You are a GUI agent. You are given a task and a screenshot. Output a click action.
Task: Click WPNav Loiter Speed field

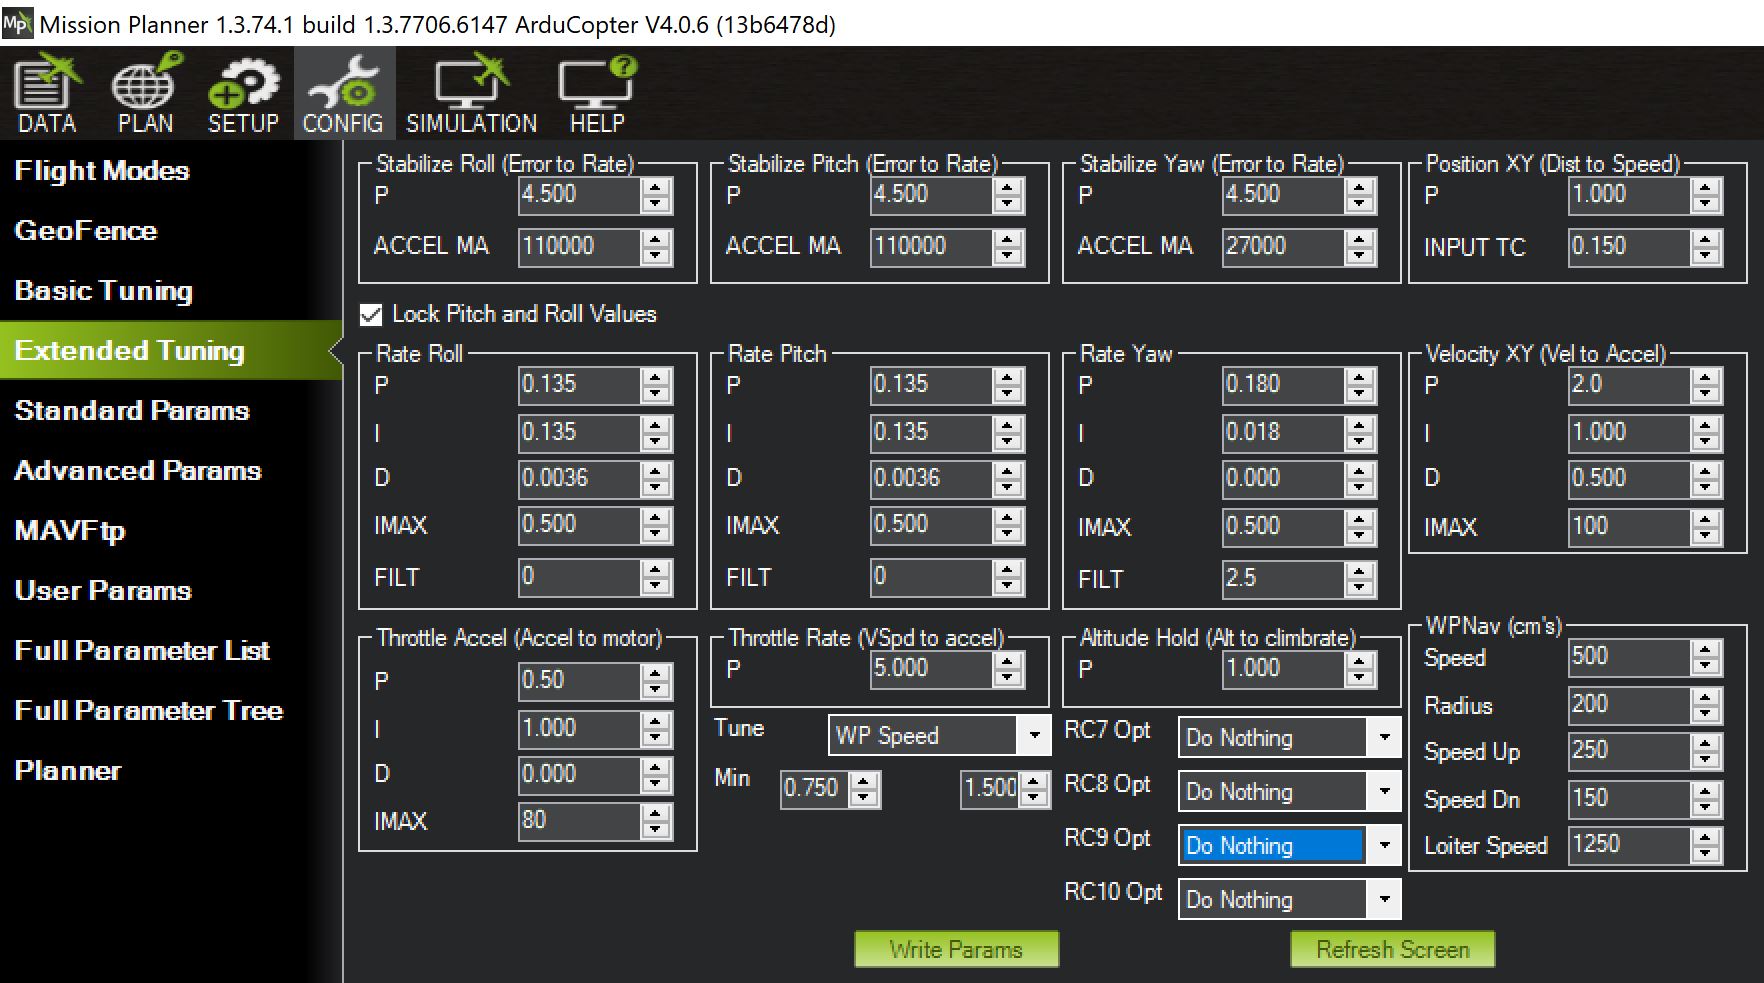point(1629,844)
